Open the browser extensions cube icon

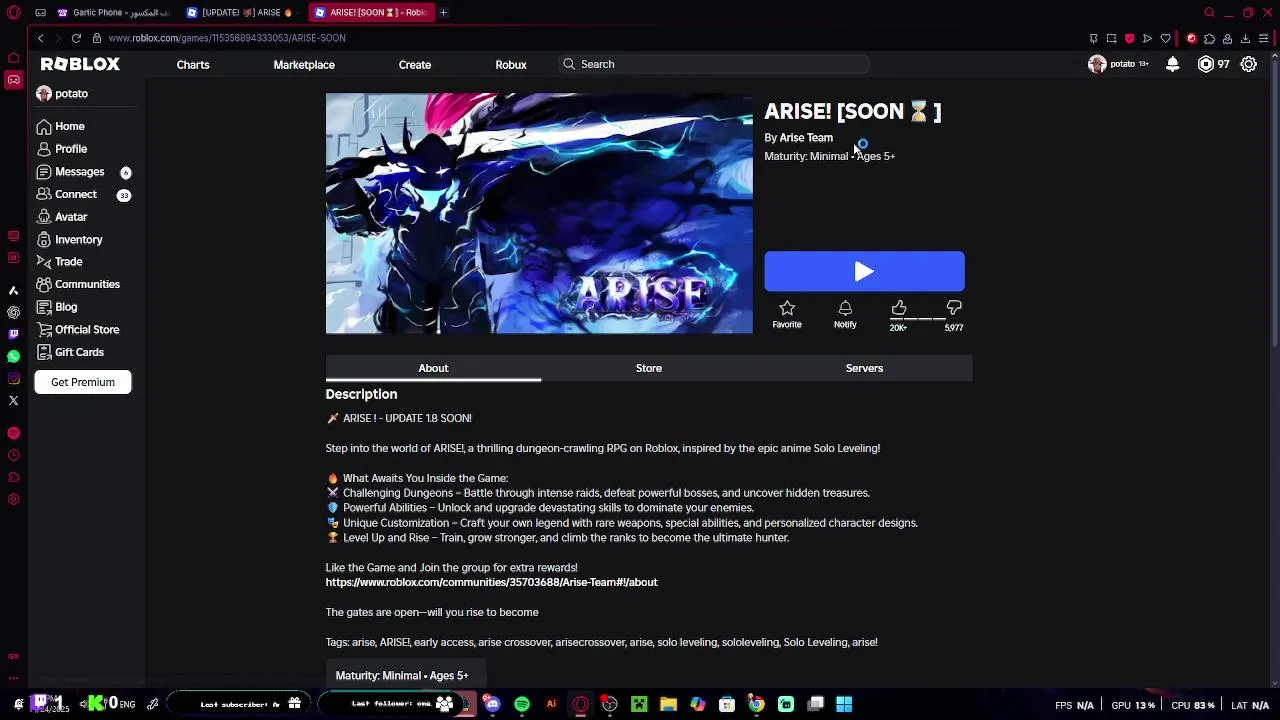point(1209,38)
